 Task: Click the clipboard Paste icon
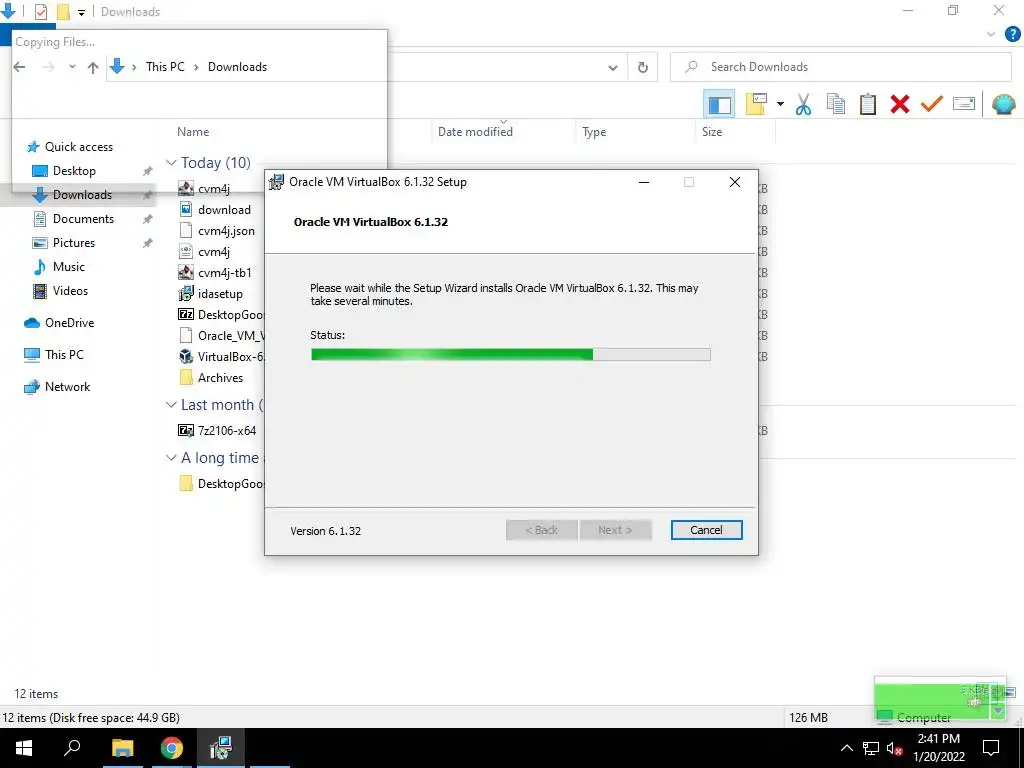(867, 104)
